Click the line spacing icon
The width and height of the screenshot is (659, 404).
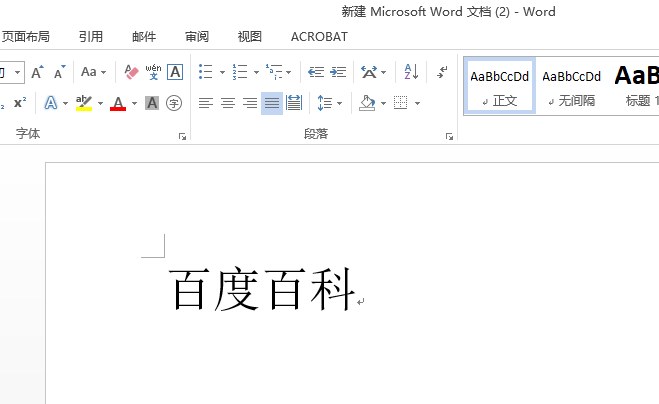tap(324, 103)
